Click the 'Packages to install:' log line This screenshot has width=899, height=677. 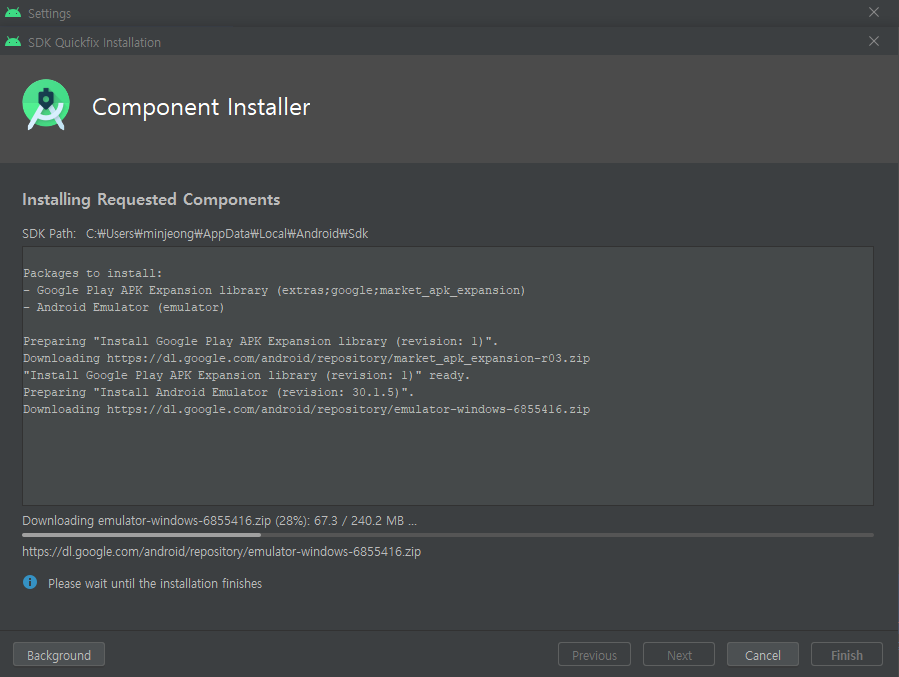click(93, 273)
